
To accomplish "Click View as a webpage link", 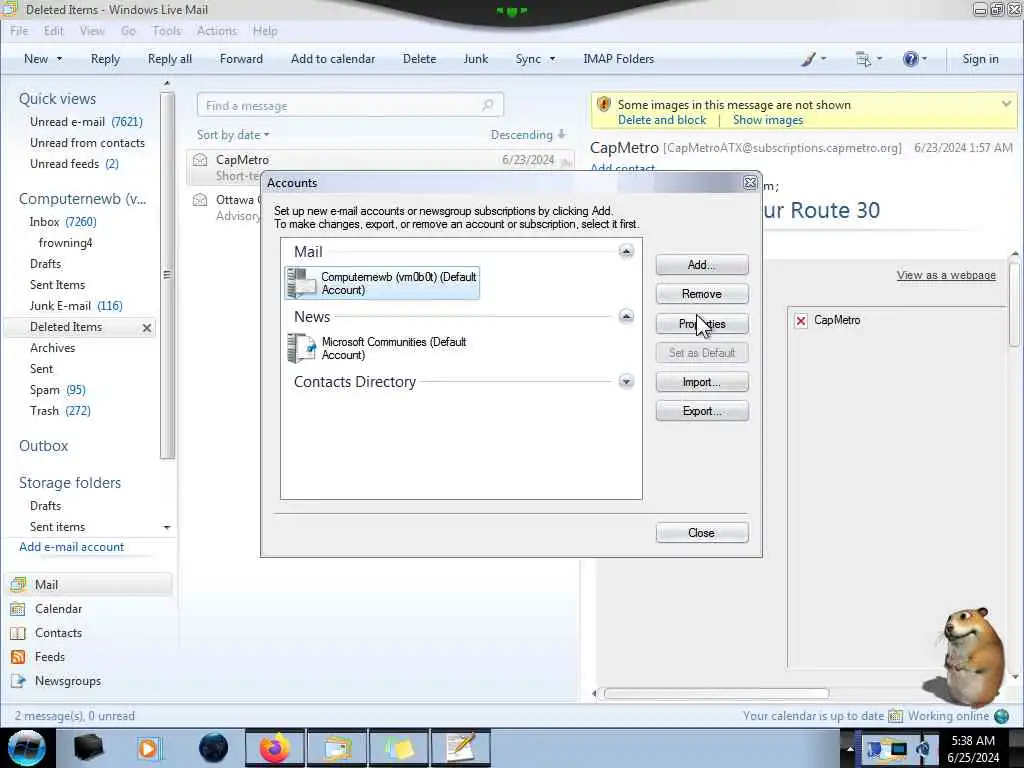I will pos(946,275).
